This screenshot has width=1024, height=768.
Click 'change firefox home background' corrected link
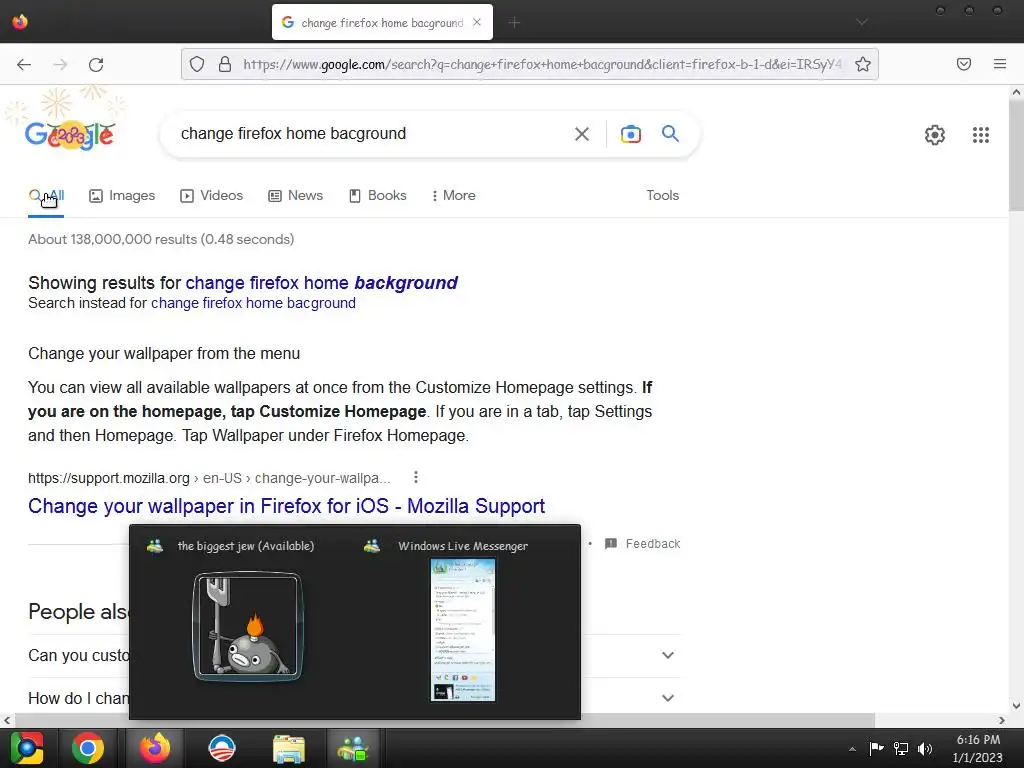(321, 283)
